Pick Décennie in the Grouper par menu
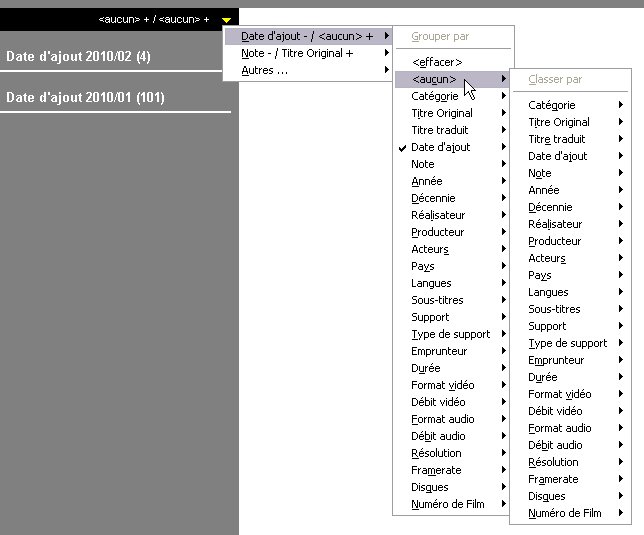 tap(451, 198)
